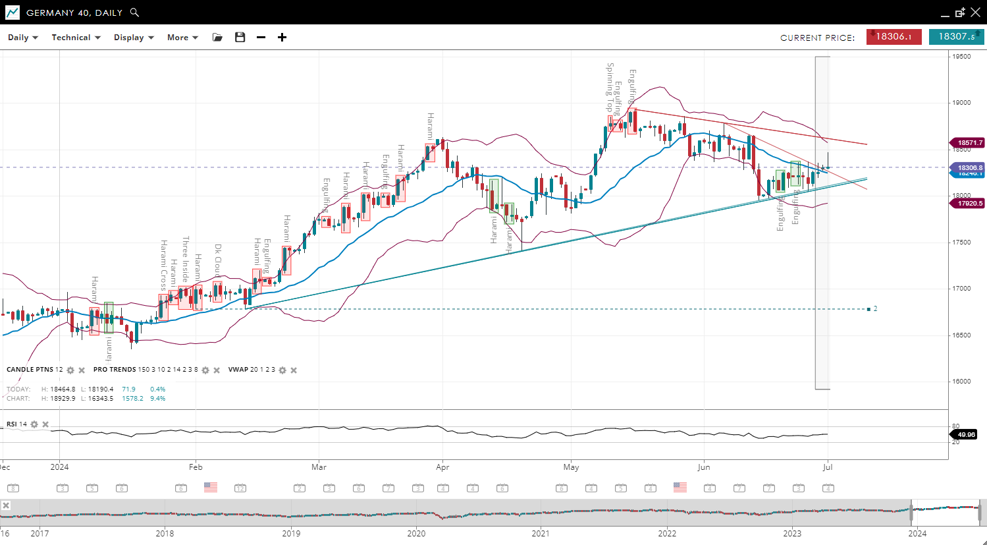Zoom in using the plus icon
Viewport: 987px width, 545px height.
[282, 38]
